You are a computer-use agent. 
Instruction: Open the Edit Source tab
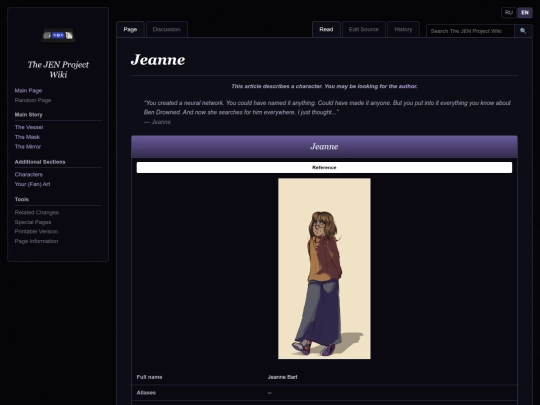[x=364, y=29]
